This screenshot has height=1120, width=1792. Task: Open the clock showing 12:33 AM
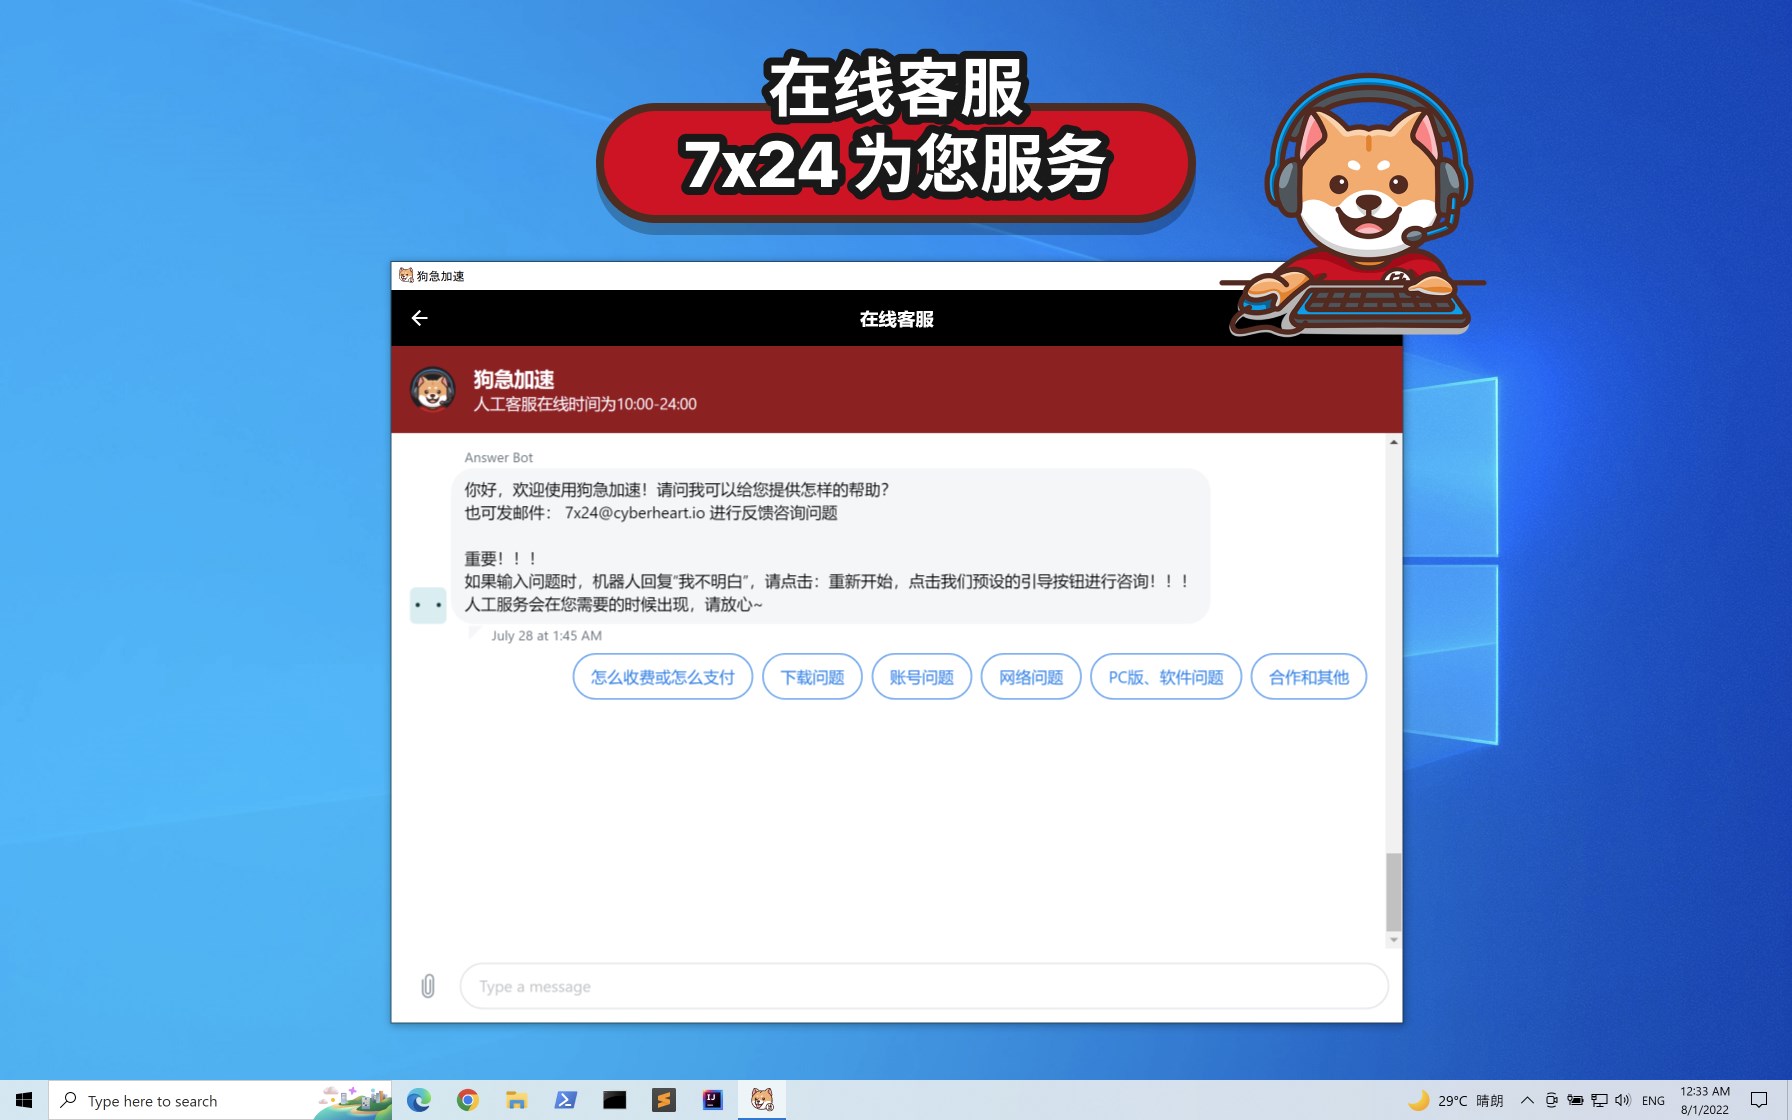point(1705,1100)
